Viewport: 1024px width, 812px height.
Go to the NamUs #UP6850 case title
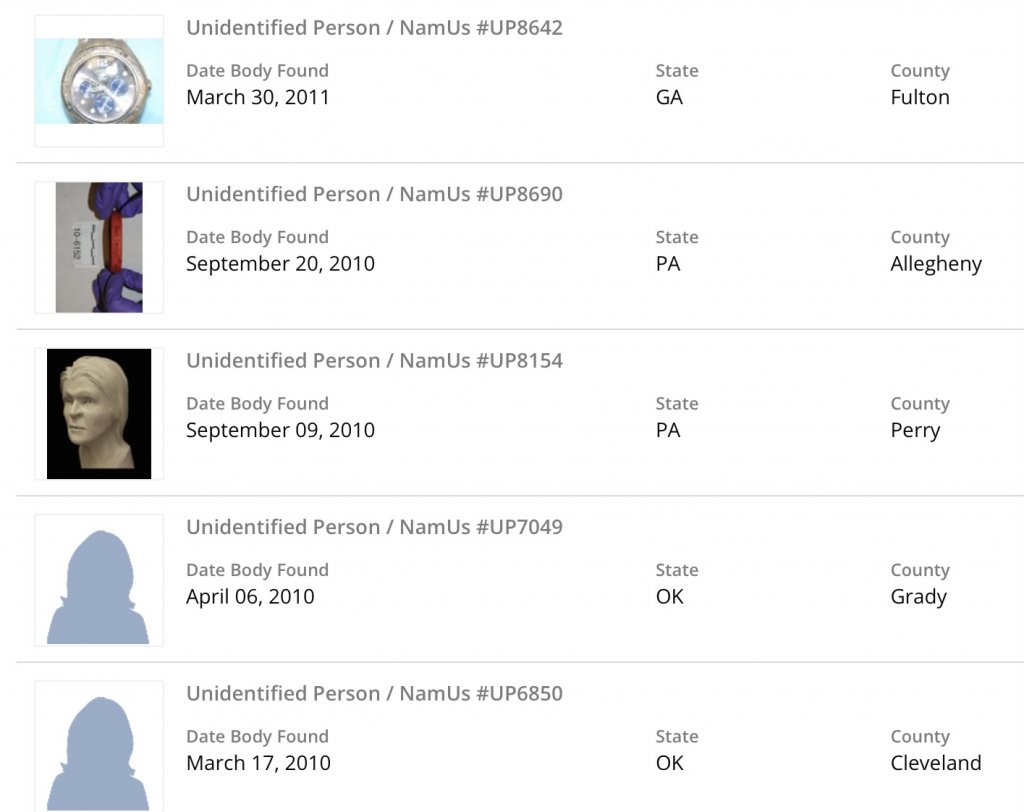(374, 693)
